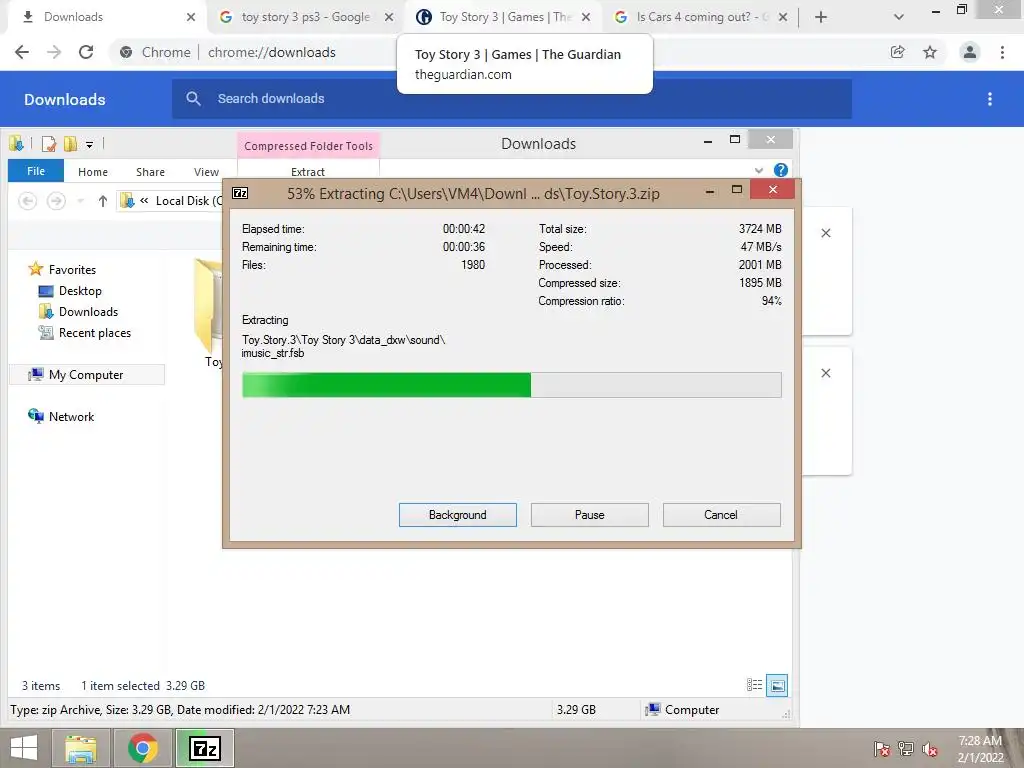Close the toy story 3 ps3 tab
Image resolution: width=1024 pixels, height=768 pixels.
coord(389,17)
